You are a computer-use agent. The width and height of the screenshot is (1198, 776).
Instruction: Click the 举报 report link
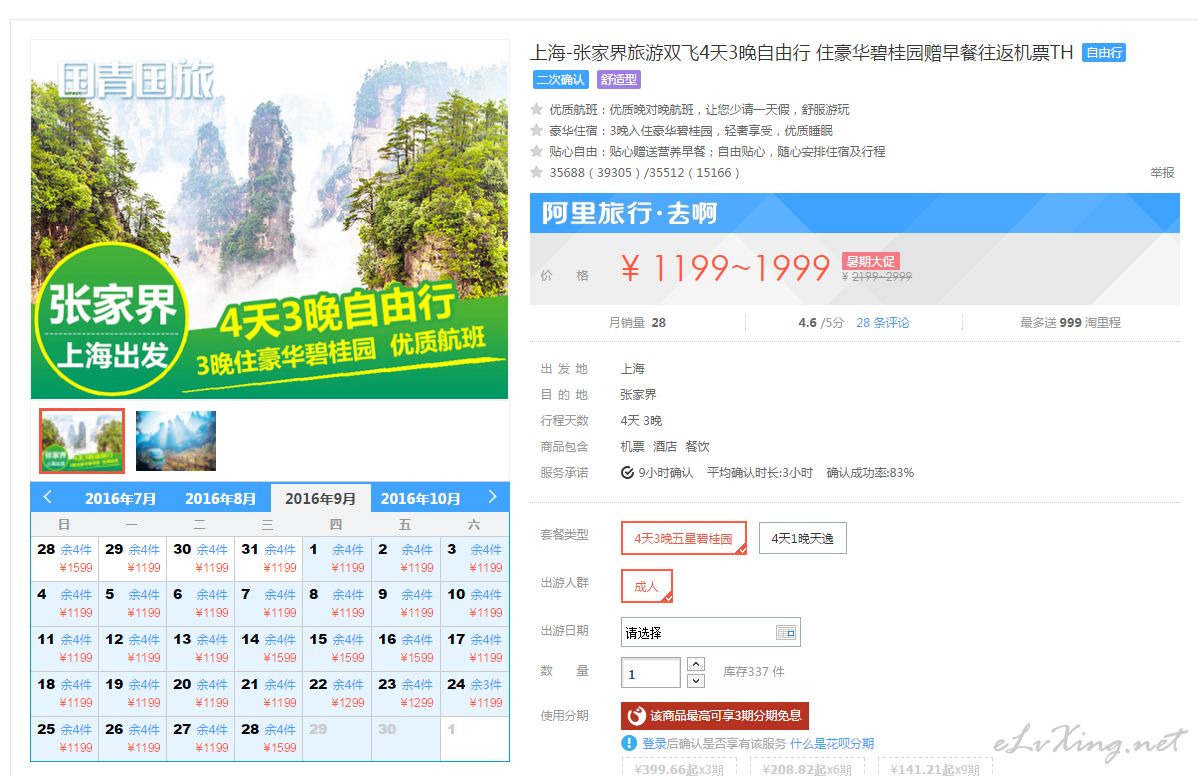(1162, 173)
